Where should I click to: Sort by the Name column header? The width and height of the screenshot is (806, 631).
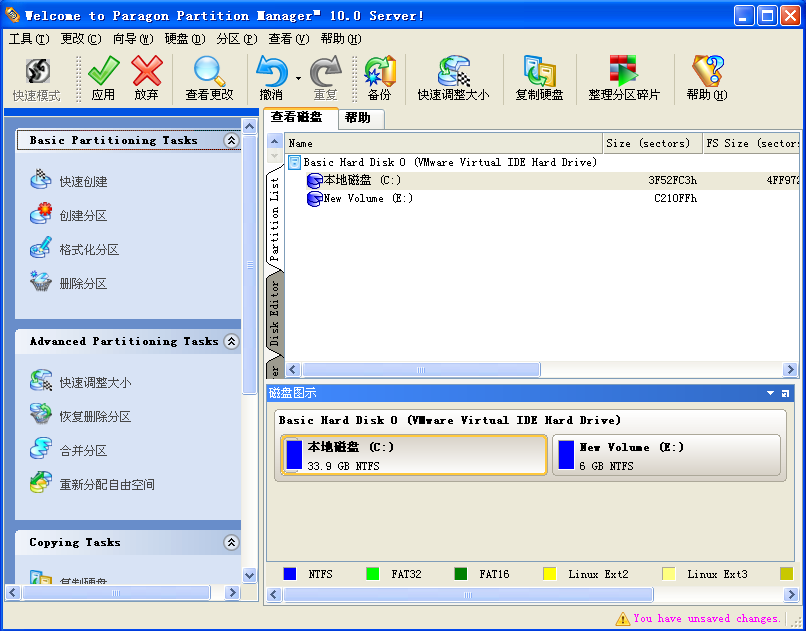coord(443,143)
